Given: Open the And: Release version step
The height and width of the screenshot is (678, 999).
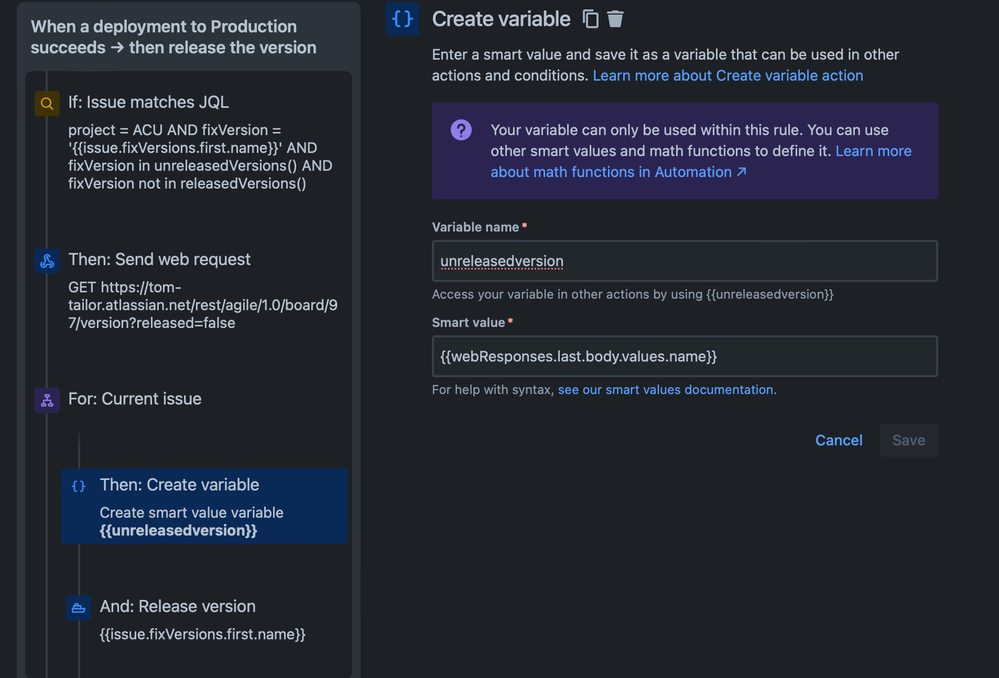Looking at the screenshot, I should point(204,620).
